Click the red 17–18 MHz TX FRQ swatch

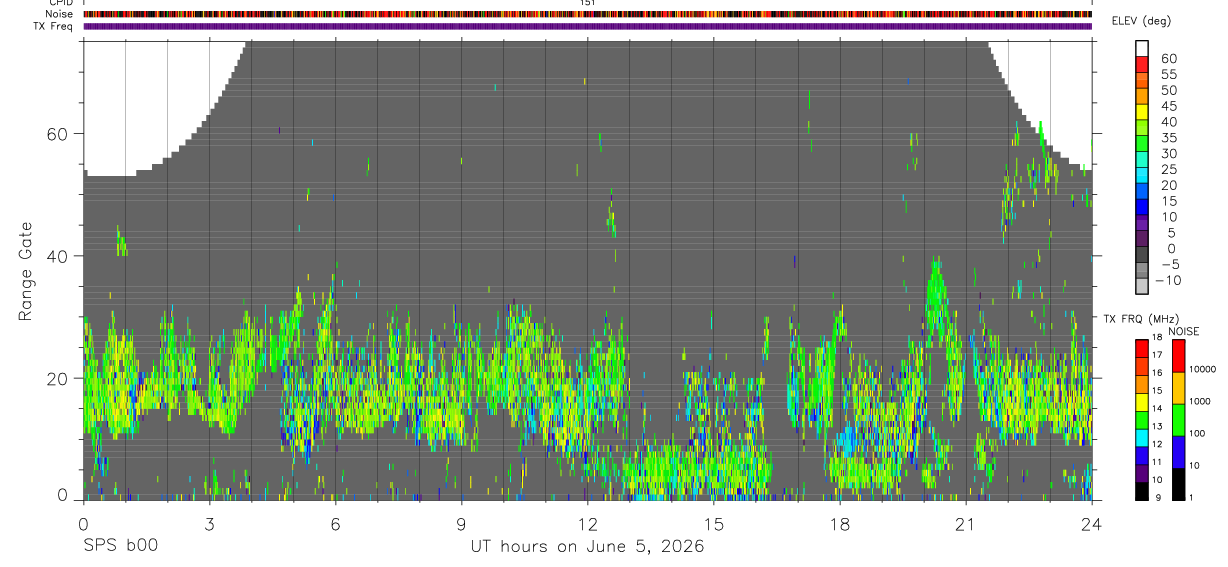click(x=1142, y=347)
